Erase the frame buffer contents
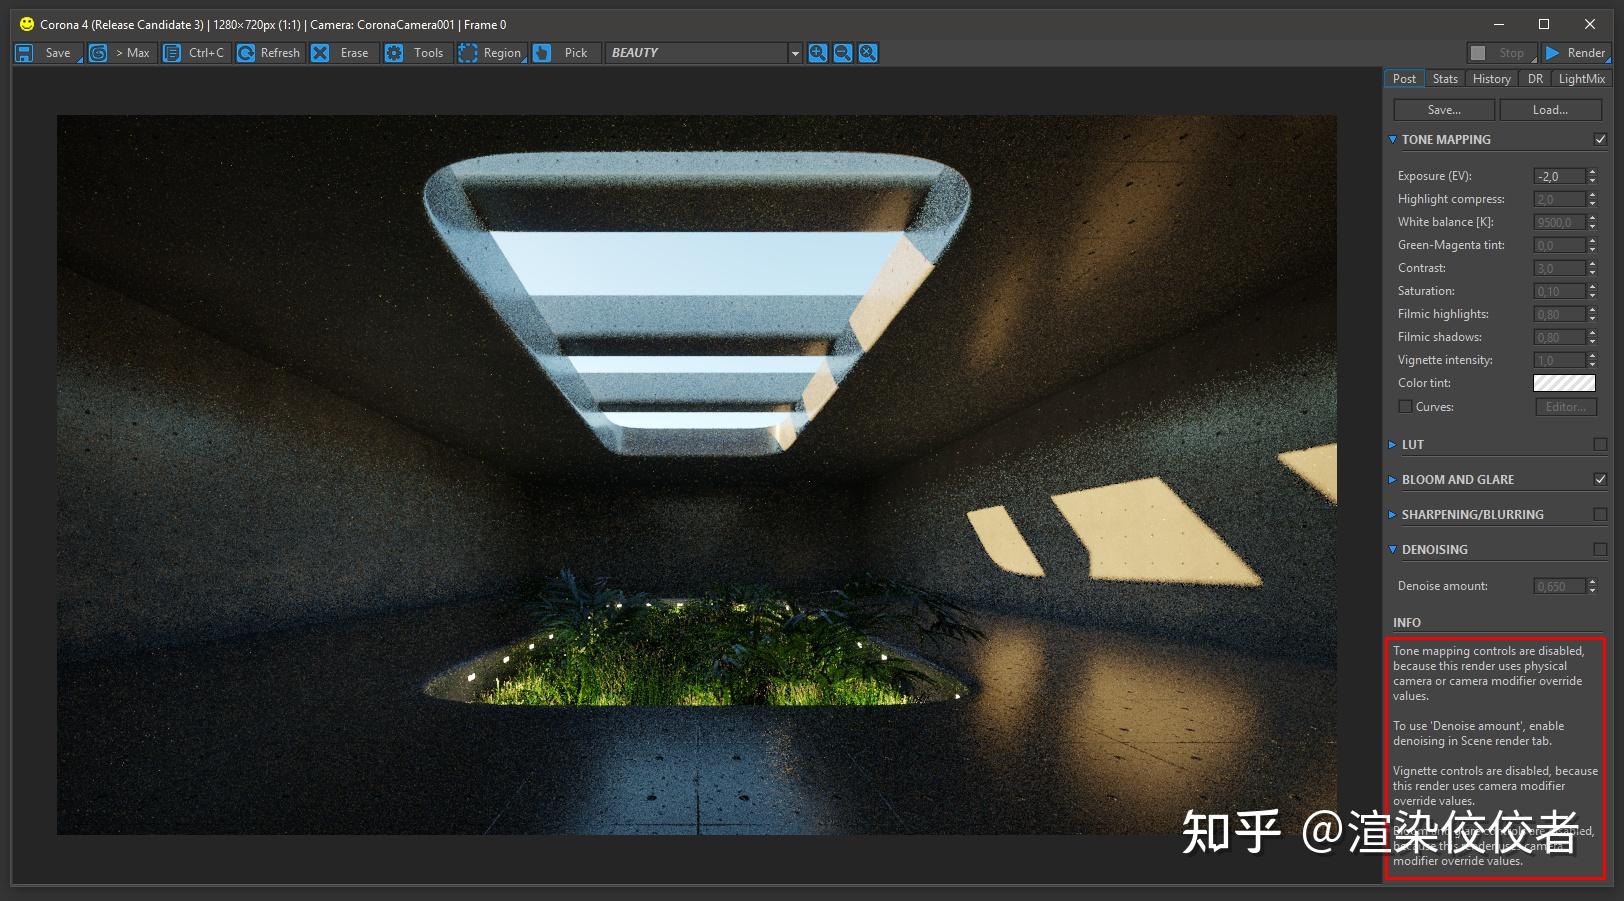 [x=342, y=53]
